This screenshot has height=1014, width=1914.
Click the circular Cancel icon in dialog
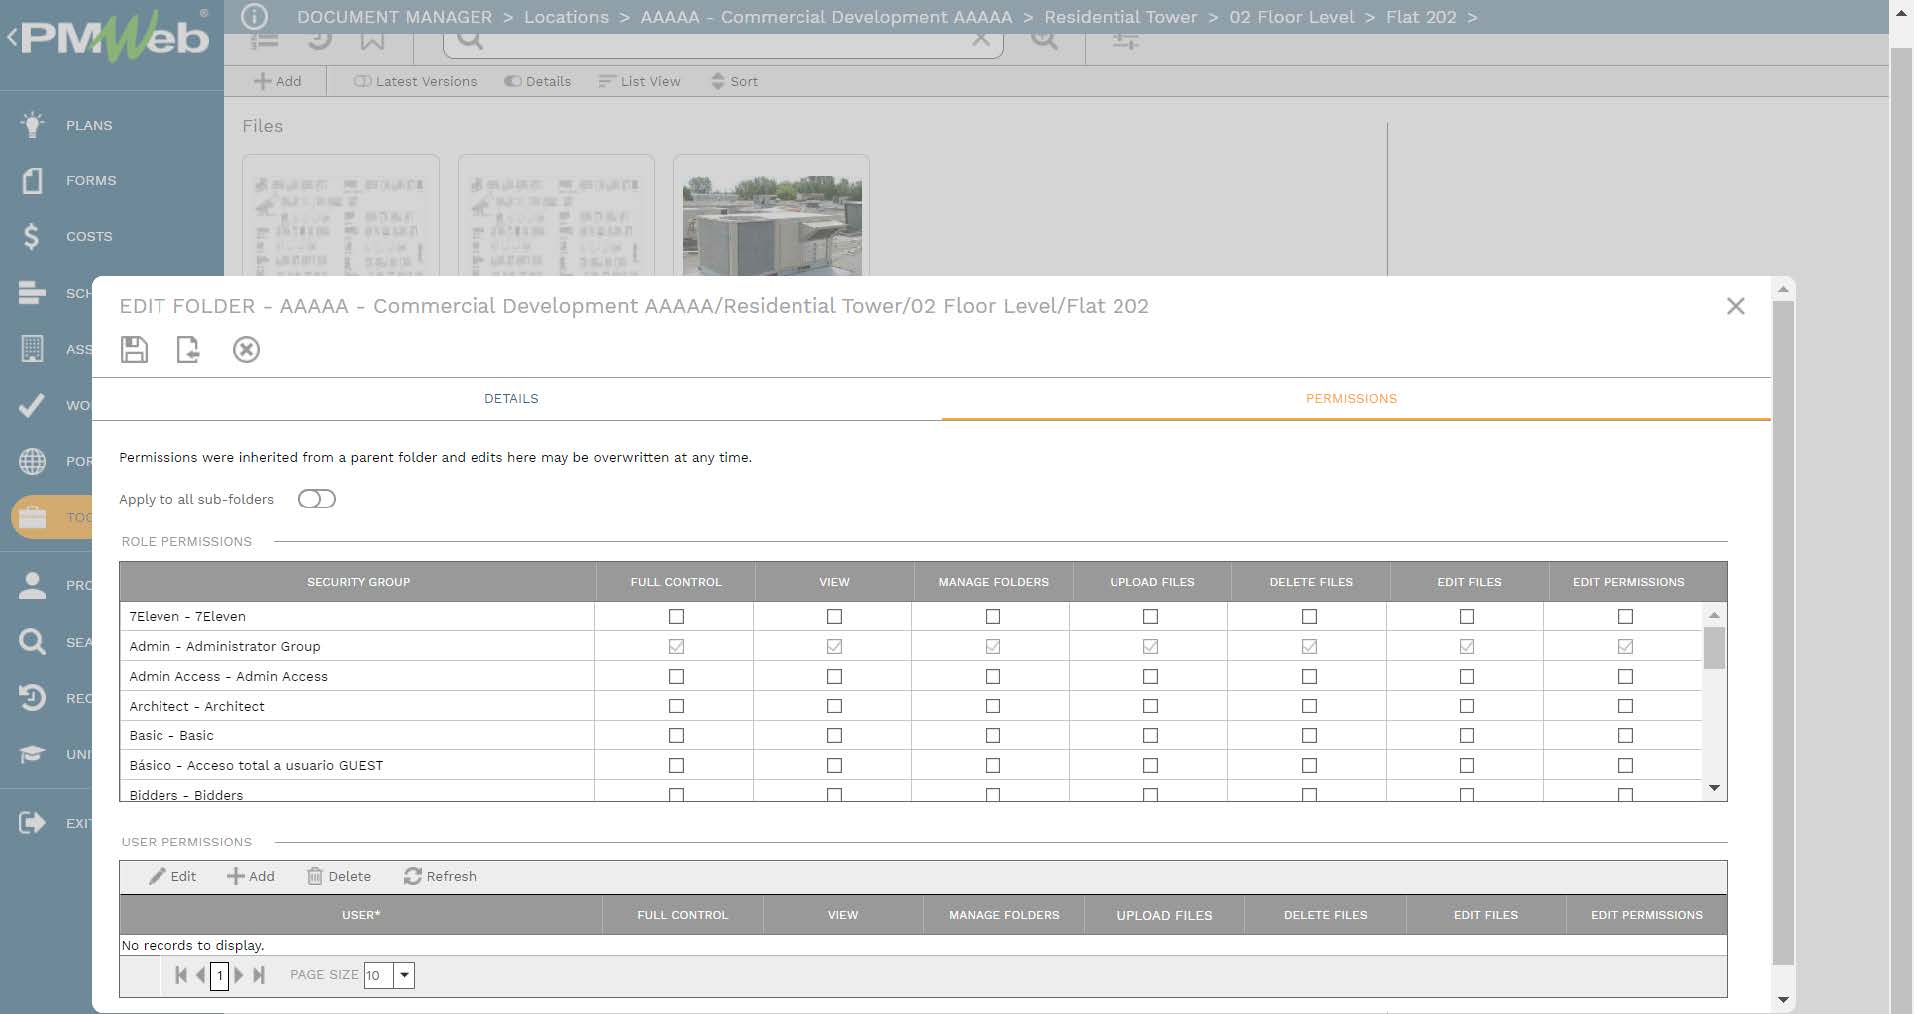[x=246, y=349]
